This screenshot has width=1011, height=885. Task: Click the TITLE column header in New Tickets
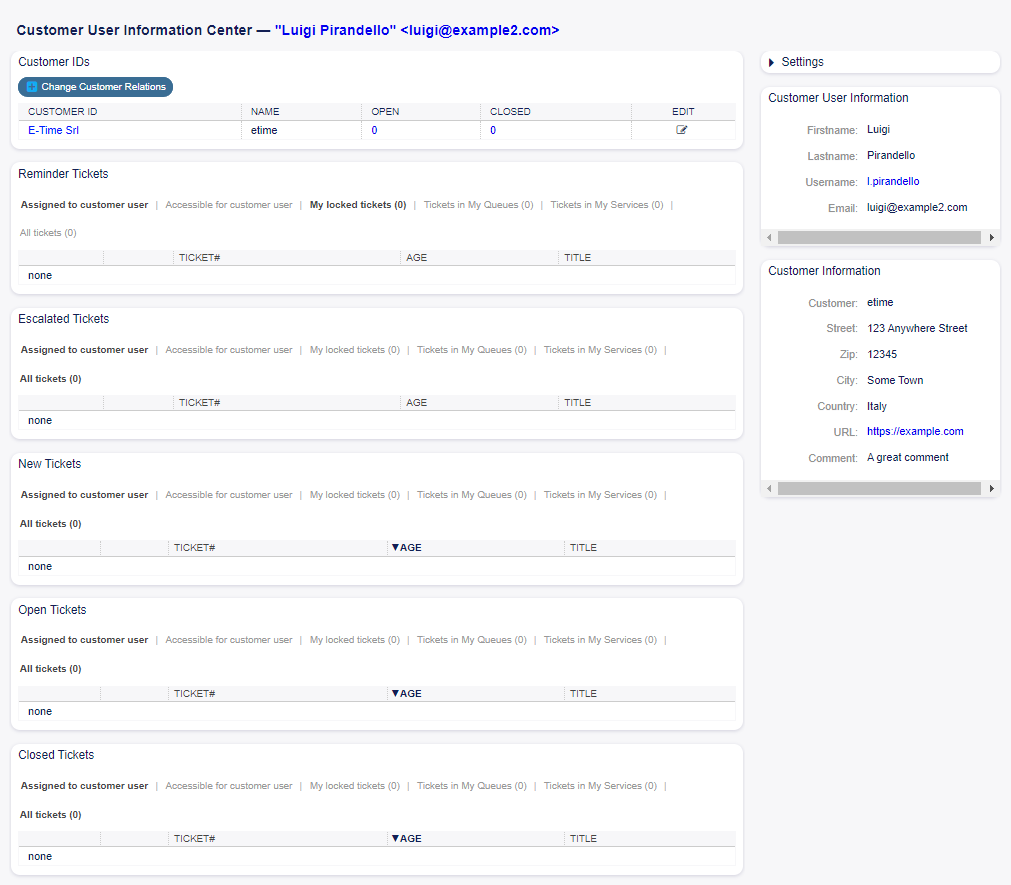coord(583,547)
